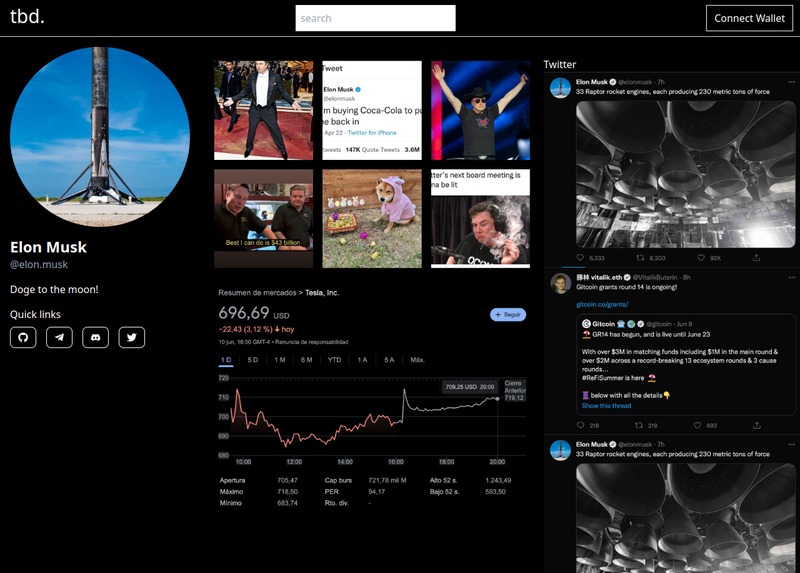Select the YTD chart range tab
800x573 pixels.
pyautogui.click(x=334, y=360)
